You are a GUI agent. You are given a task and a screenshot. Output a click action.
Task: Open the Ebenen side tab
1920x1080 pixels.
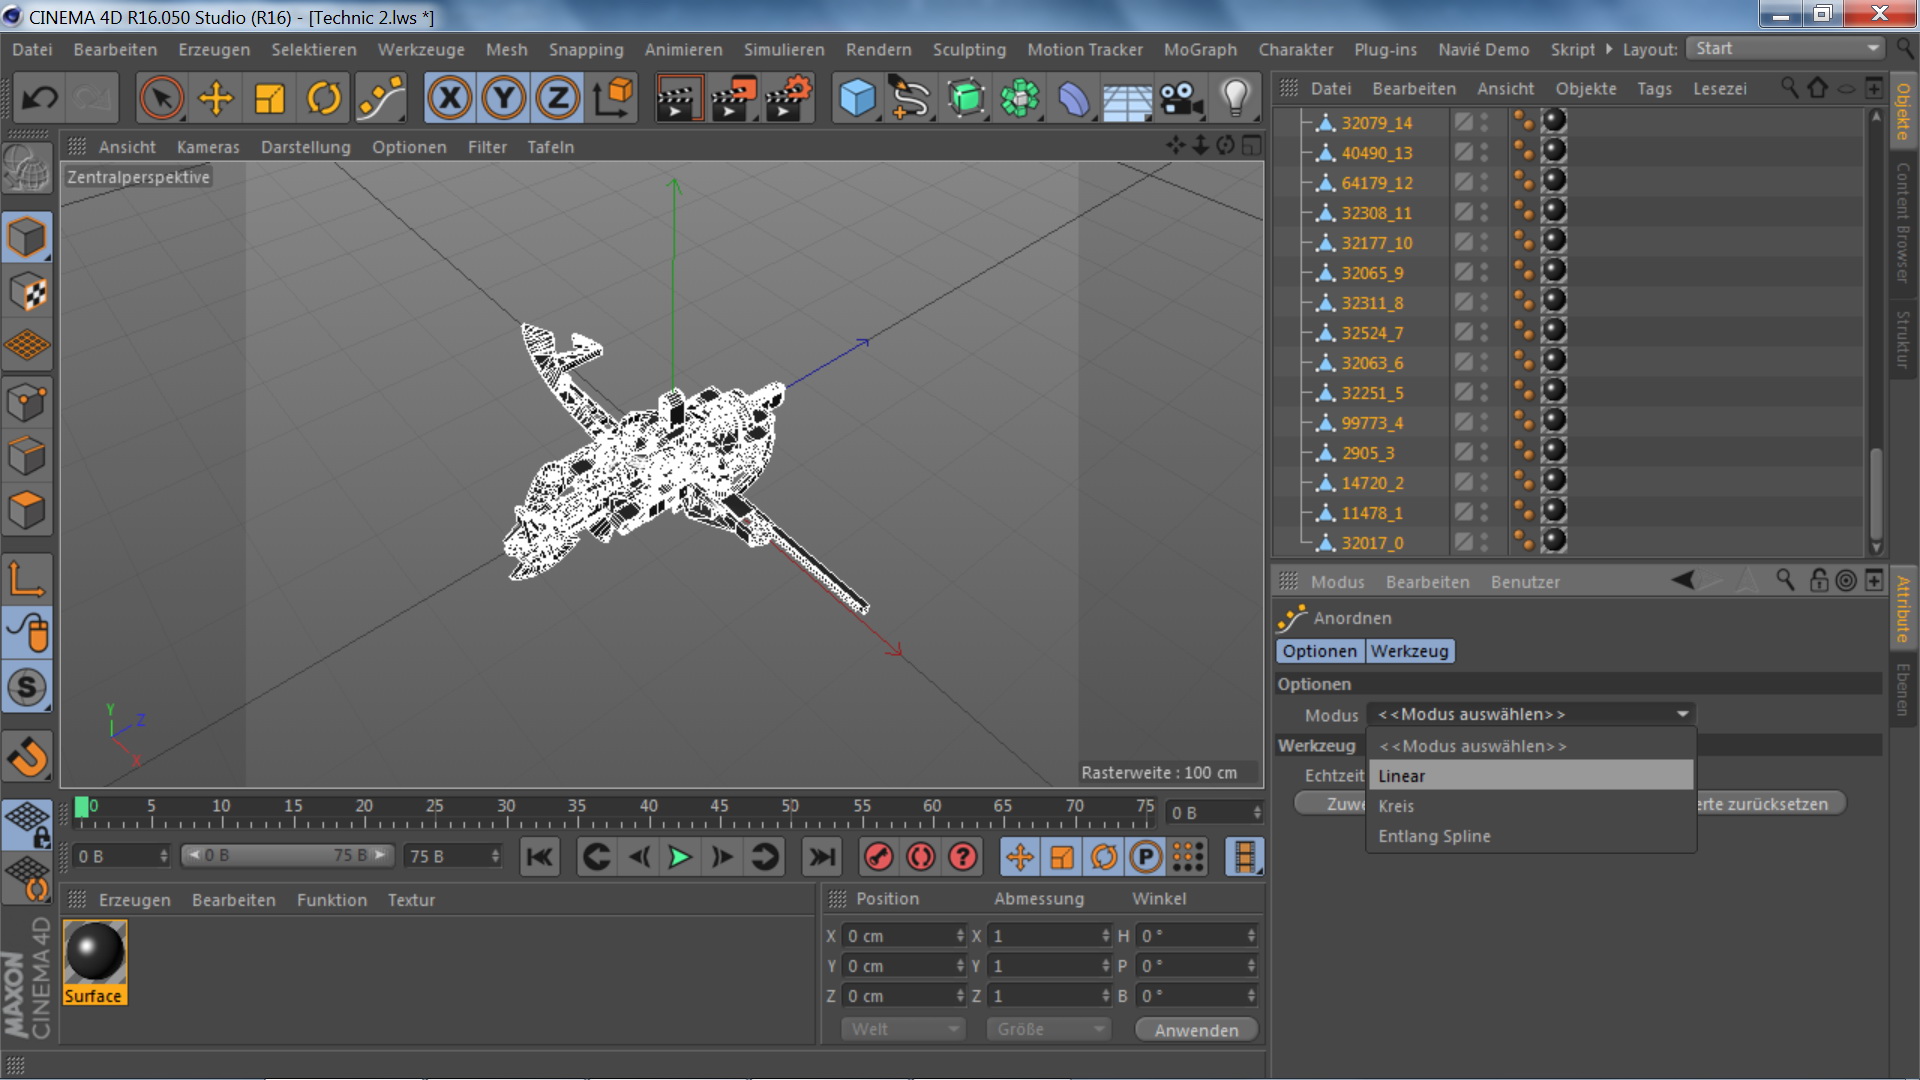tap(1903, 690)
